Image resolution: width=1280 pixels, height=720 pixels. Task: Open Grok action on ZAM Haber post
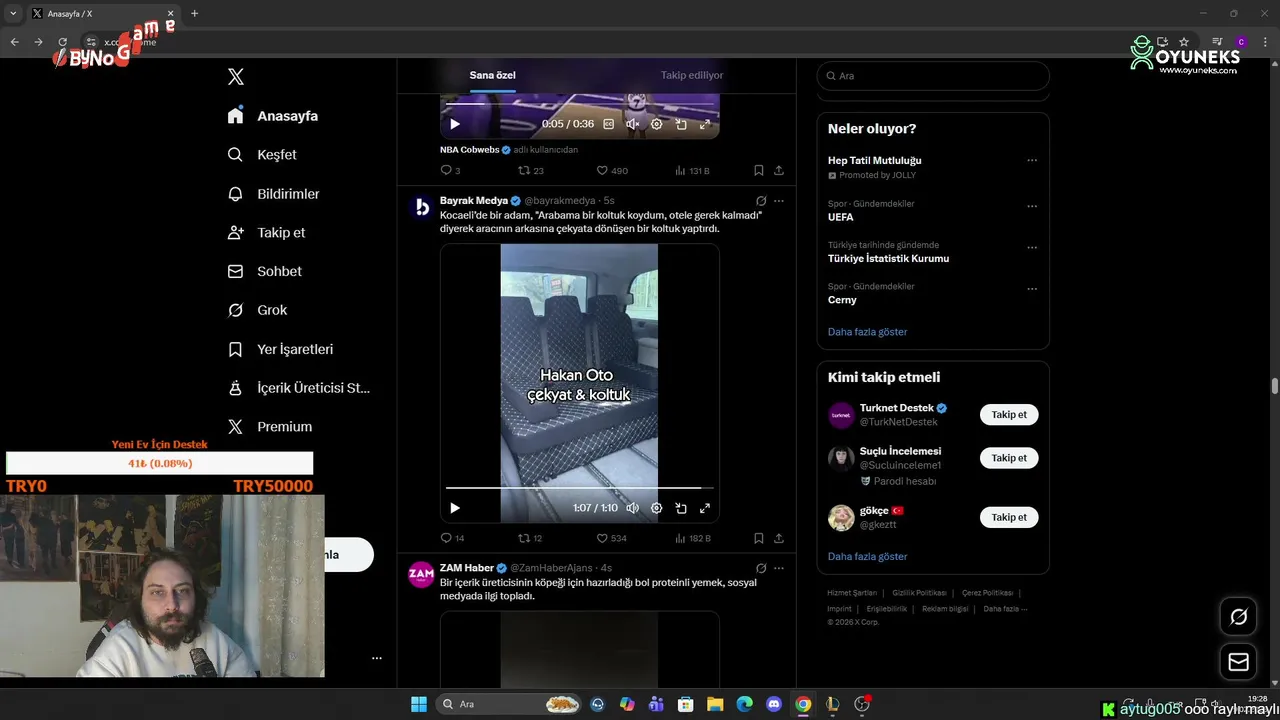[761, 568]
